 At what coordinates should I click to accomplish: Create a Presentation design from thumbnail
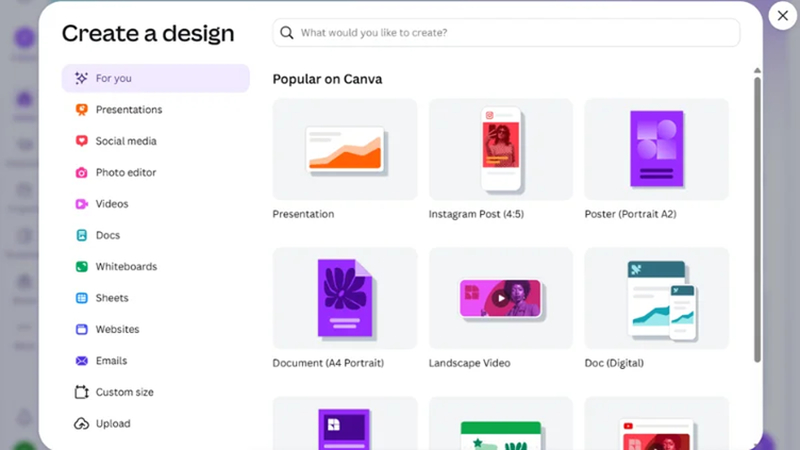tap(345, 149)
